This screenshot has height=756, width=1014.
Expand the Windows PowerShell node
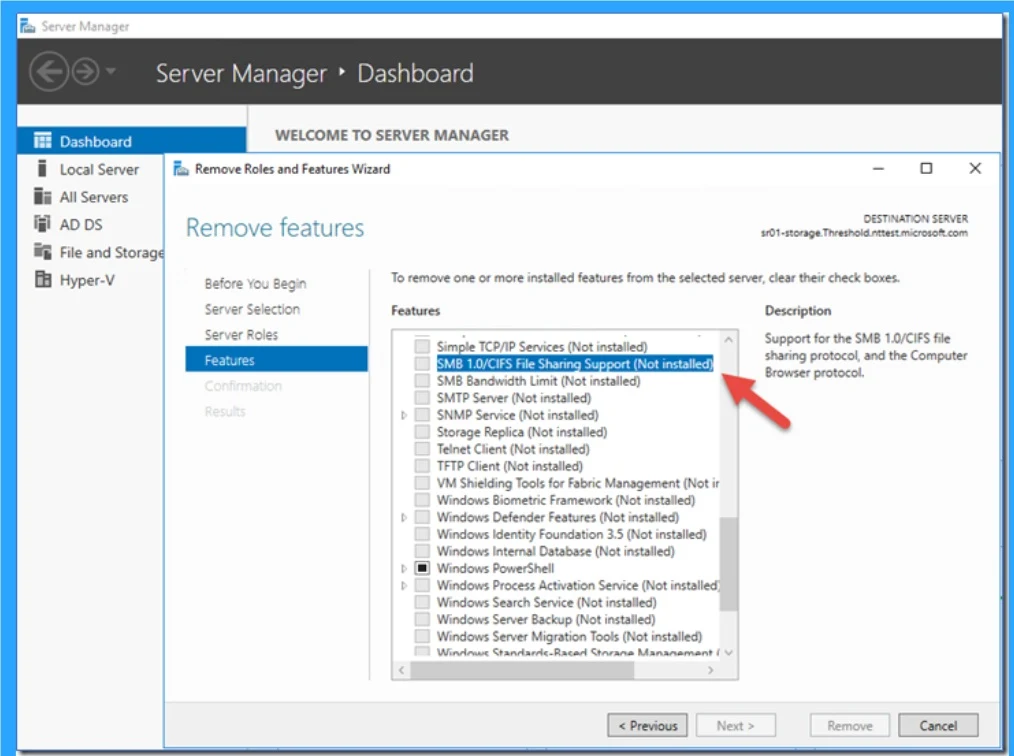(x=404, y=568)
